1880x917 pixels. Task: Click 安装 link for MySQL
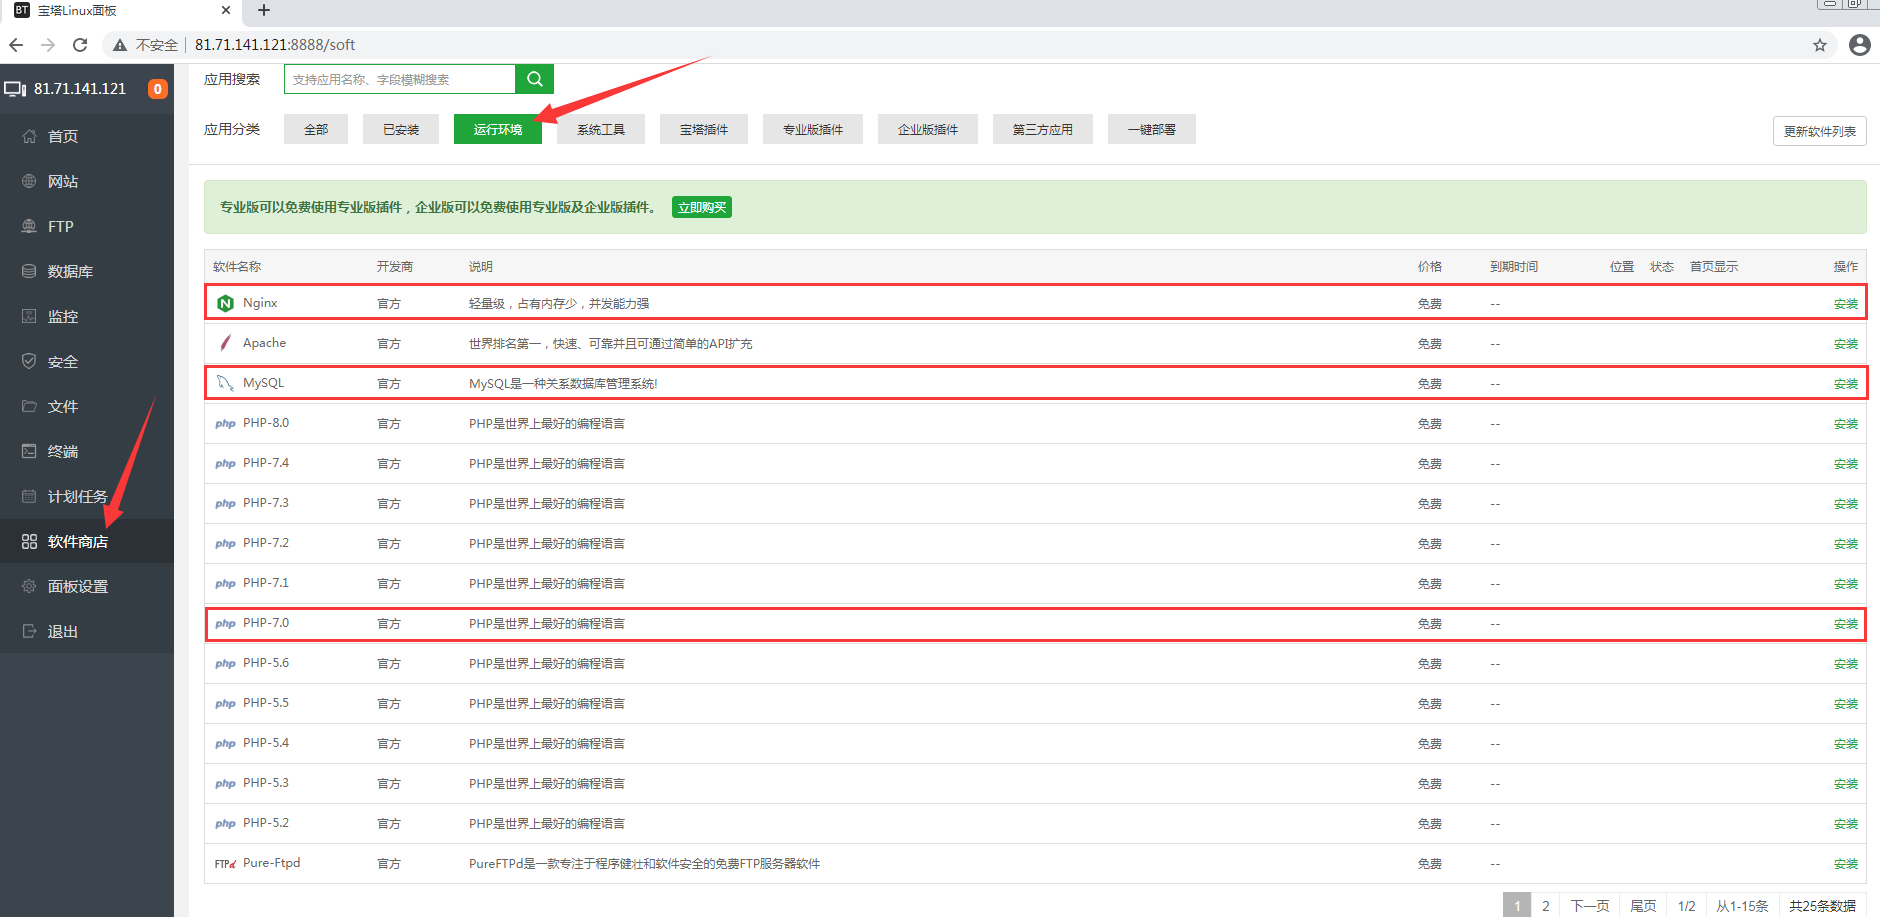pyautogui.click(x=1846, y=384)
